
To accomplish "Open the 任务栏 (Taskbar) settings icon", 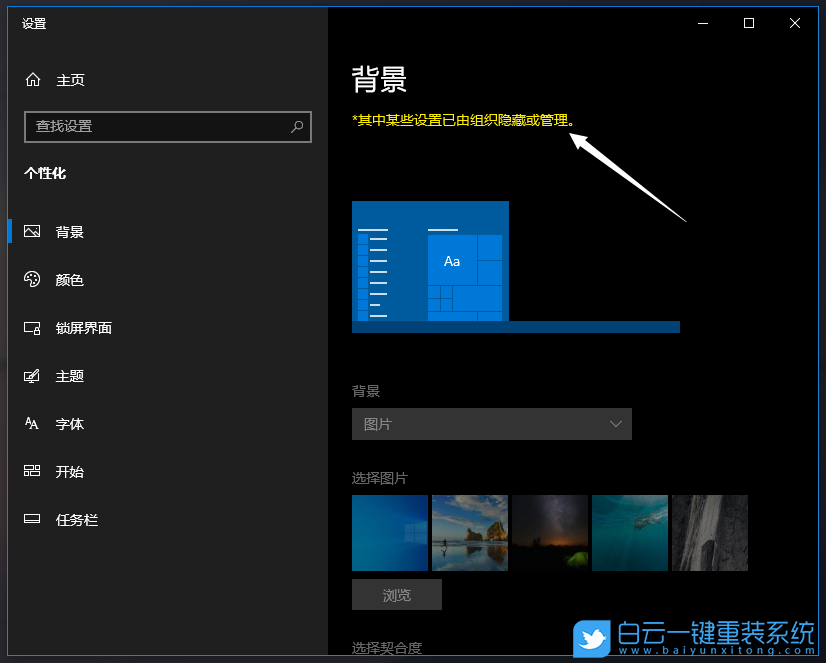I will 33,519.
